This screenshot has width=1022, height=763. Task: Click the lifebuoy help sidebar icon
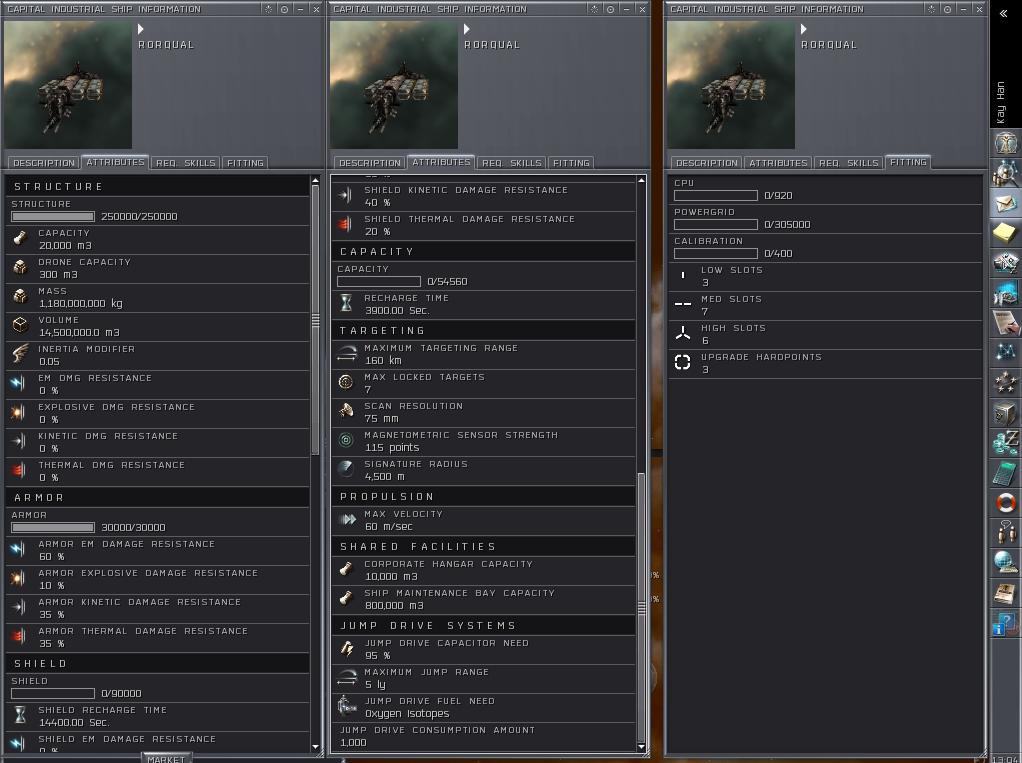(1006, 502)
